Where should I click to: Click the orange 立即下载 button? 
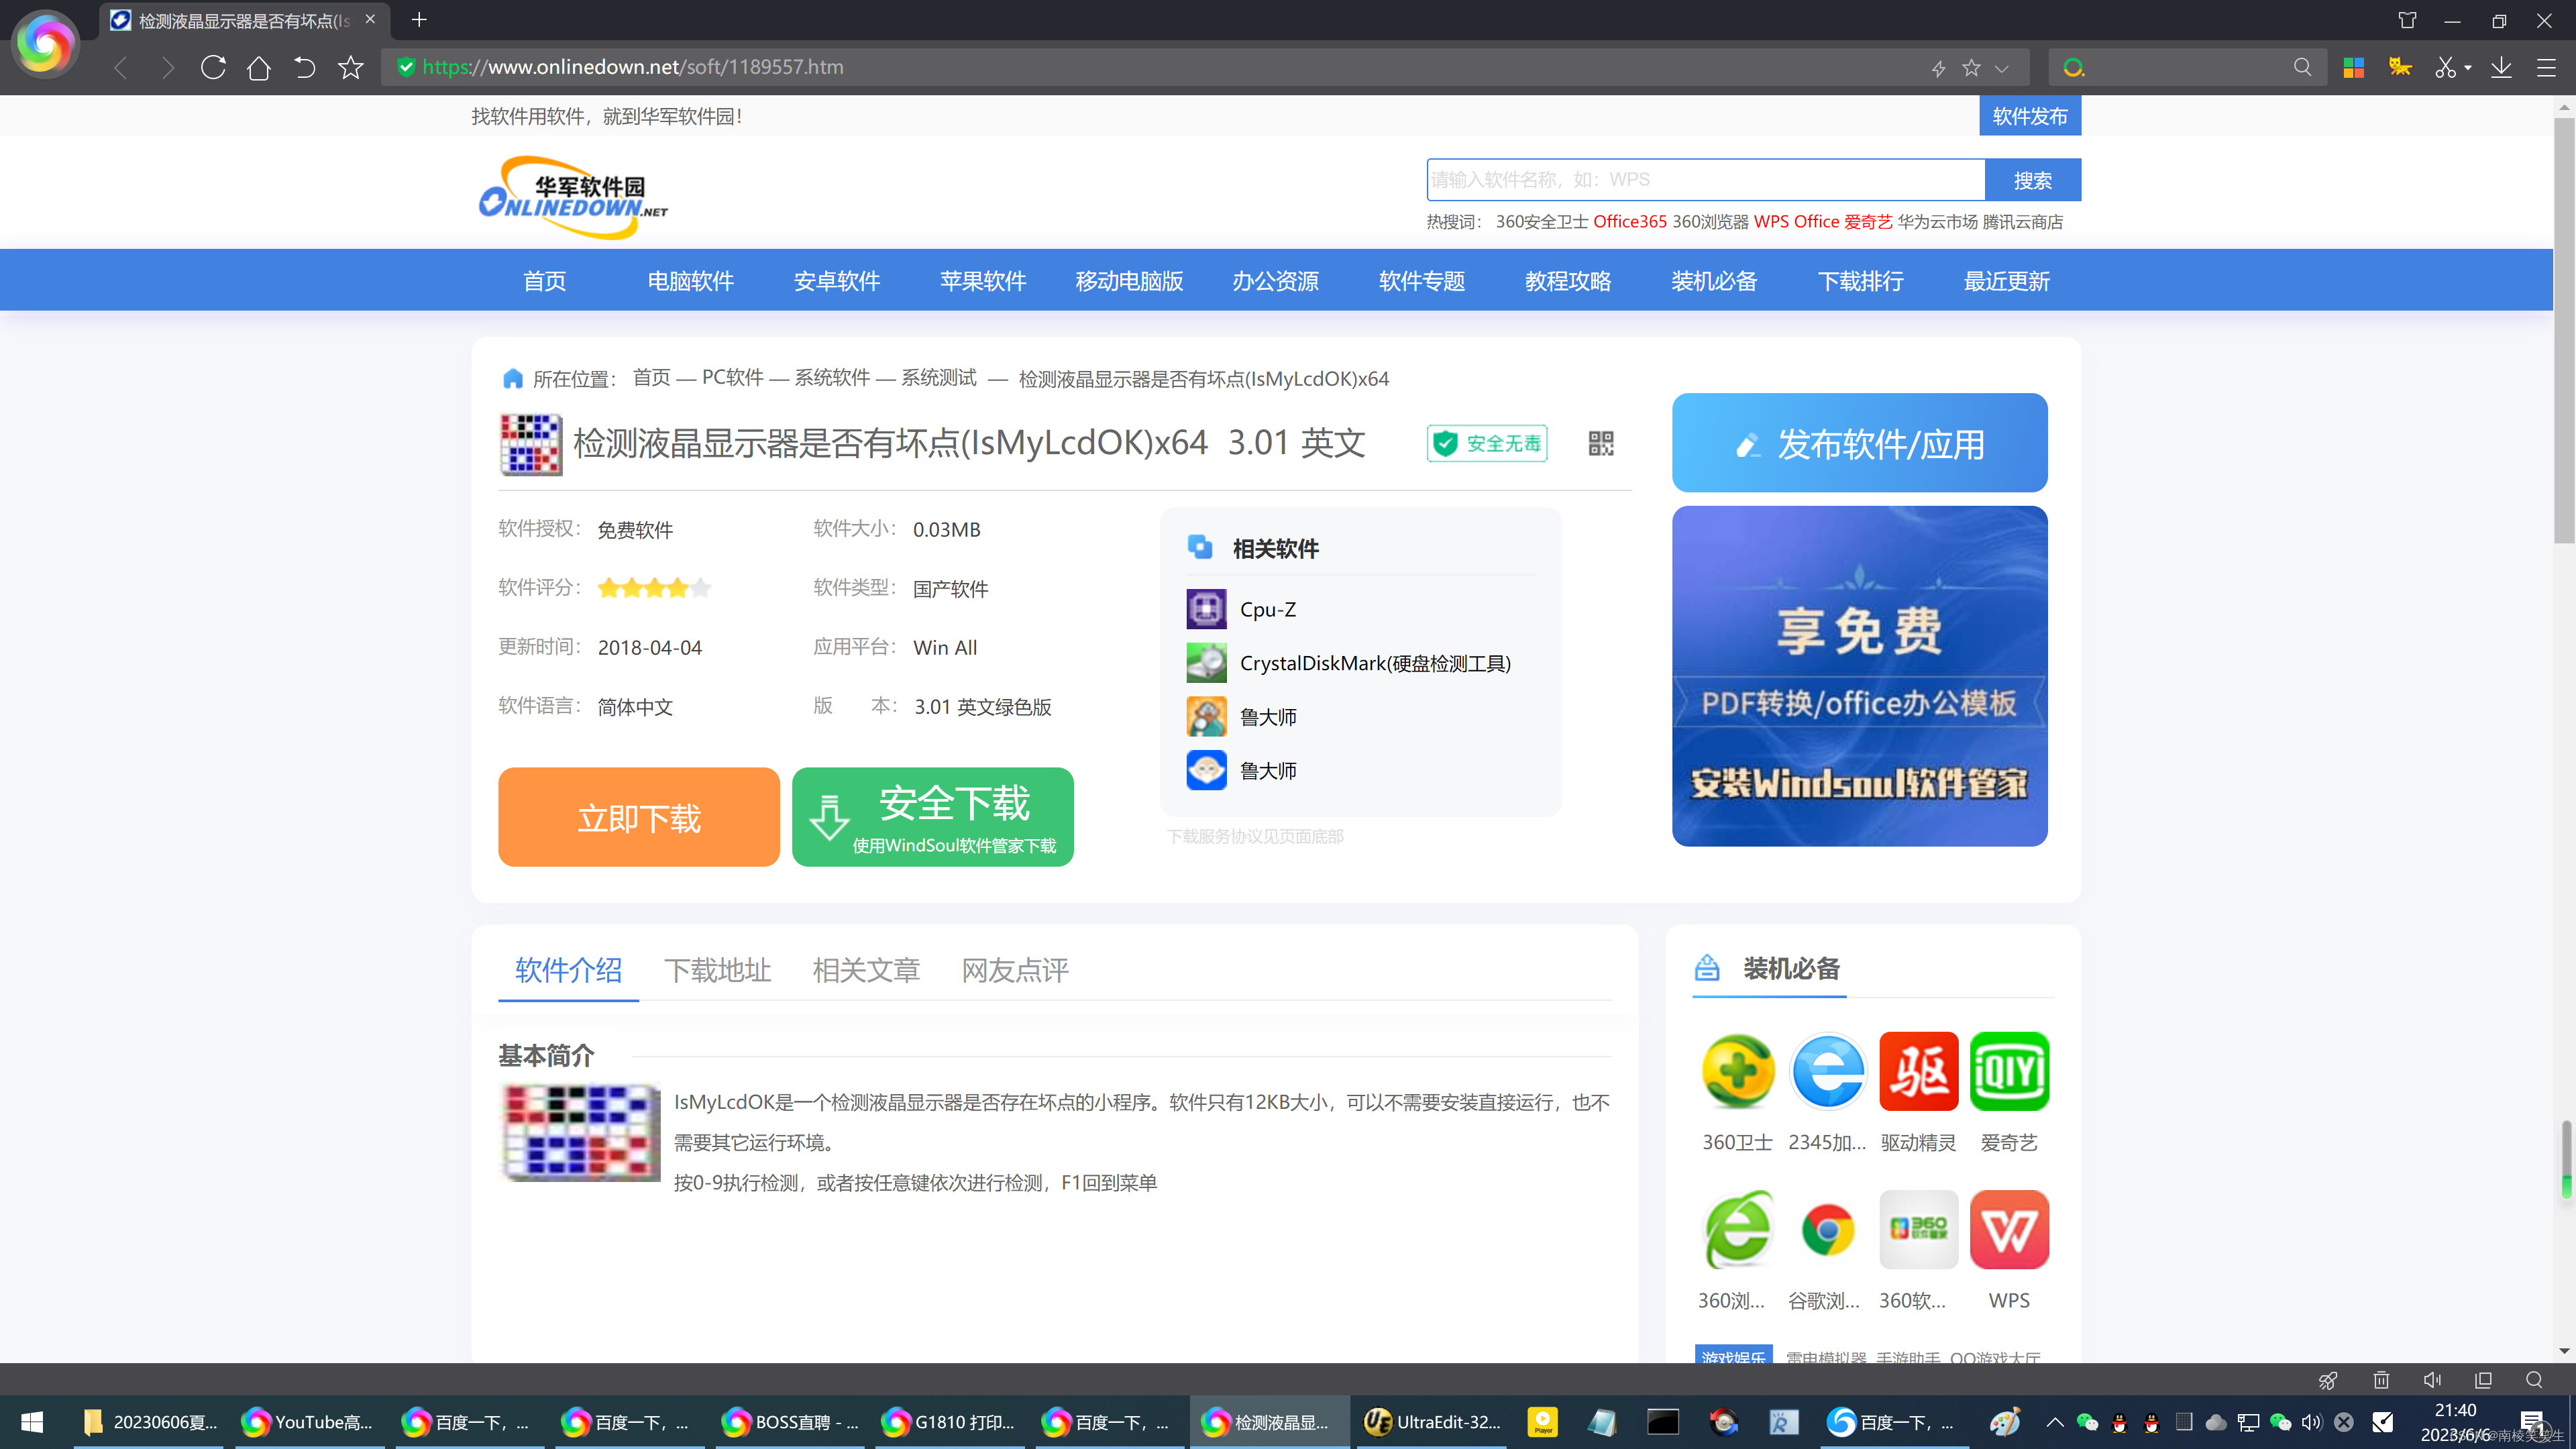point(638,817)
